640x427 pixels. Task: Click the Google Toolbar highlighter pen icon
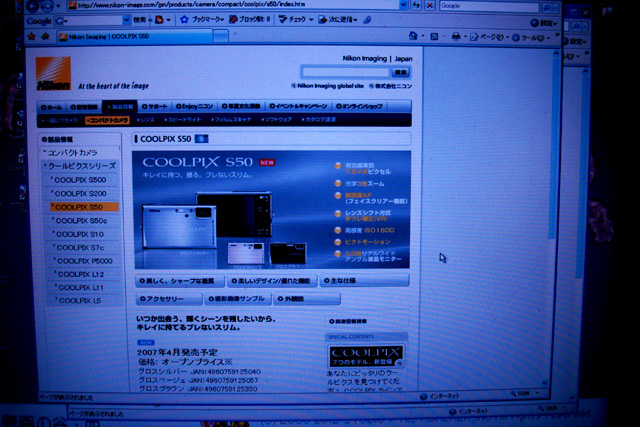367,19
